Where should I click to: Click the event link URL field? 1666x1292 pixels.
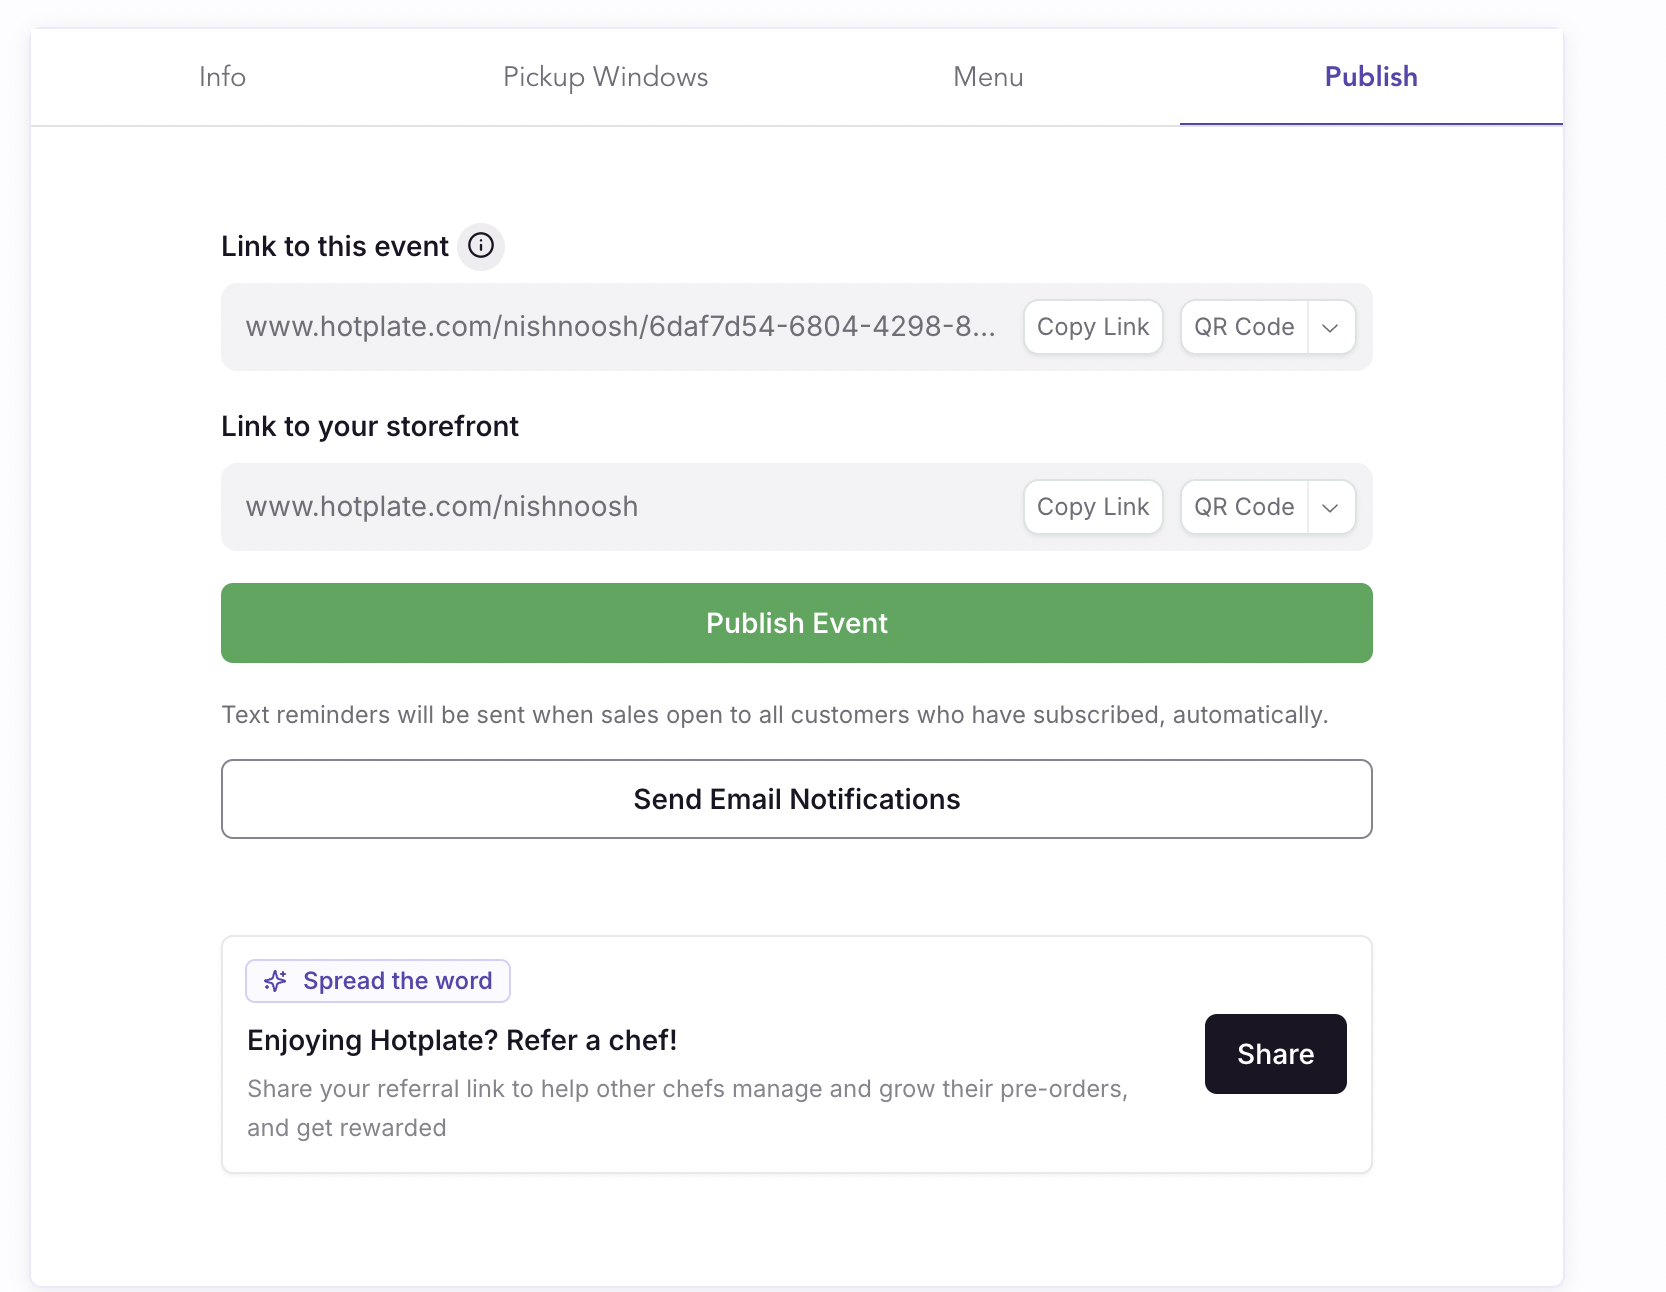[x=620, y=327]
